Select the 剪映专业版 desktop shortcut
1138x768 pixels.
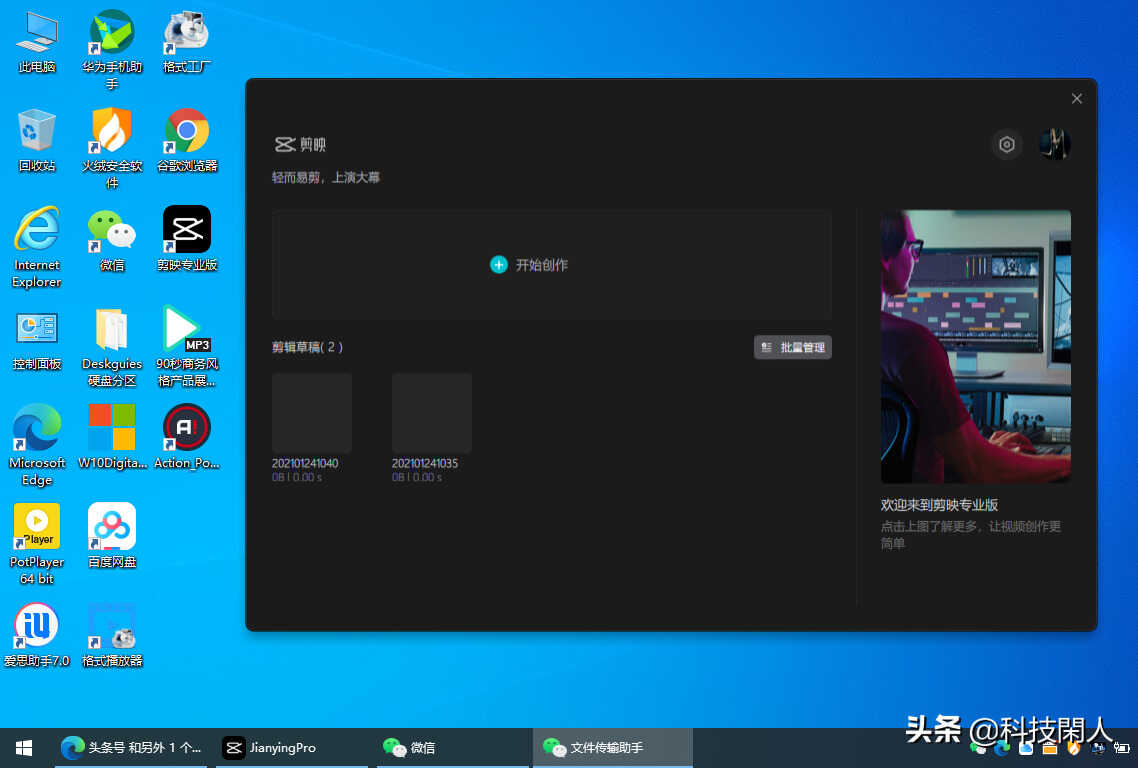coord(187,240)
